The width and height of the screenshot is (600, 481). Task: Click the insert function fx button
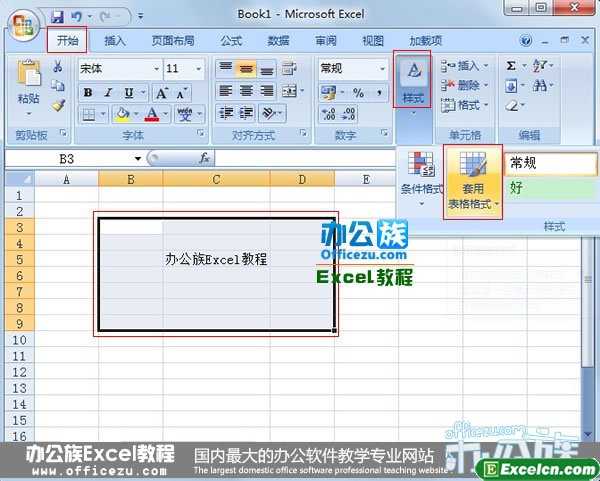204,158
